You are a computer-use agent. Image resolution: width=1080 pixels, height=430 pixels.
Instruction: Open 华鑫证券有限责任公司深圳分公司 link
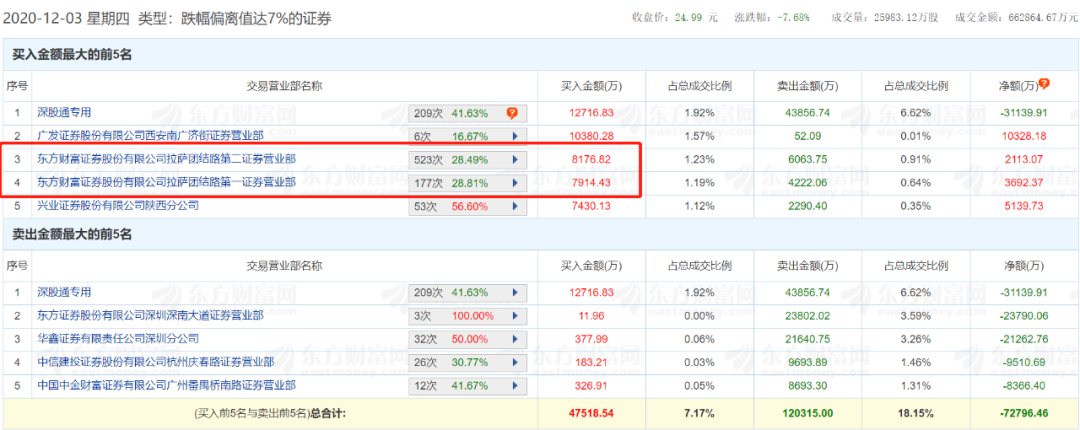pyautogui.click(x=118, y=338)
